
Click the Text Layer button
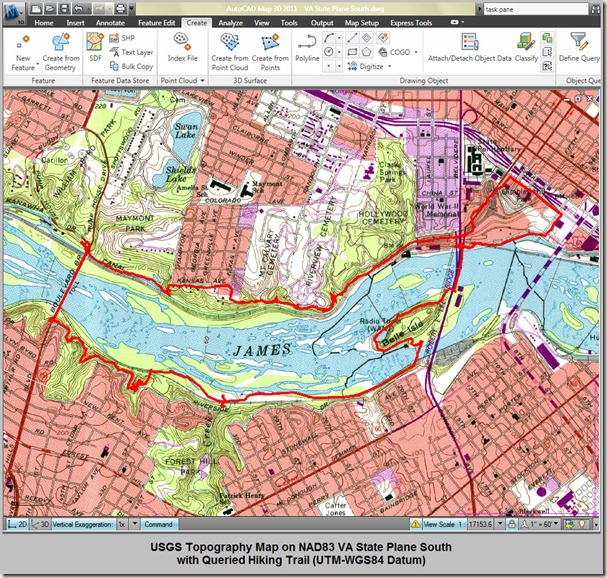131,52
